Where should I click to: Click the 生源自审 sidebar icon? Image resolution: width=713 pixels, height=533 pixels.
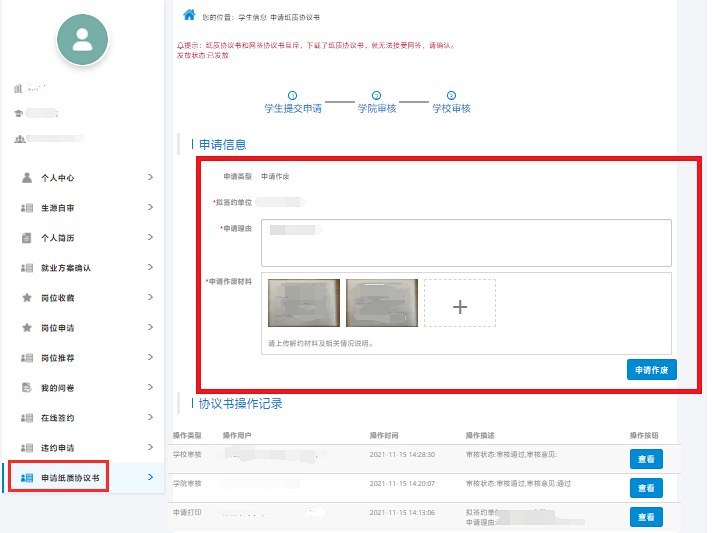[x=27, y=208]
